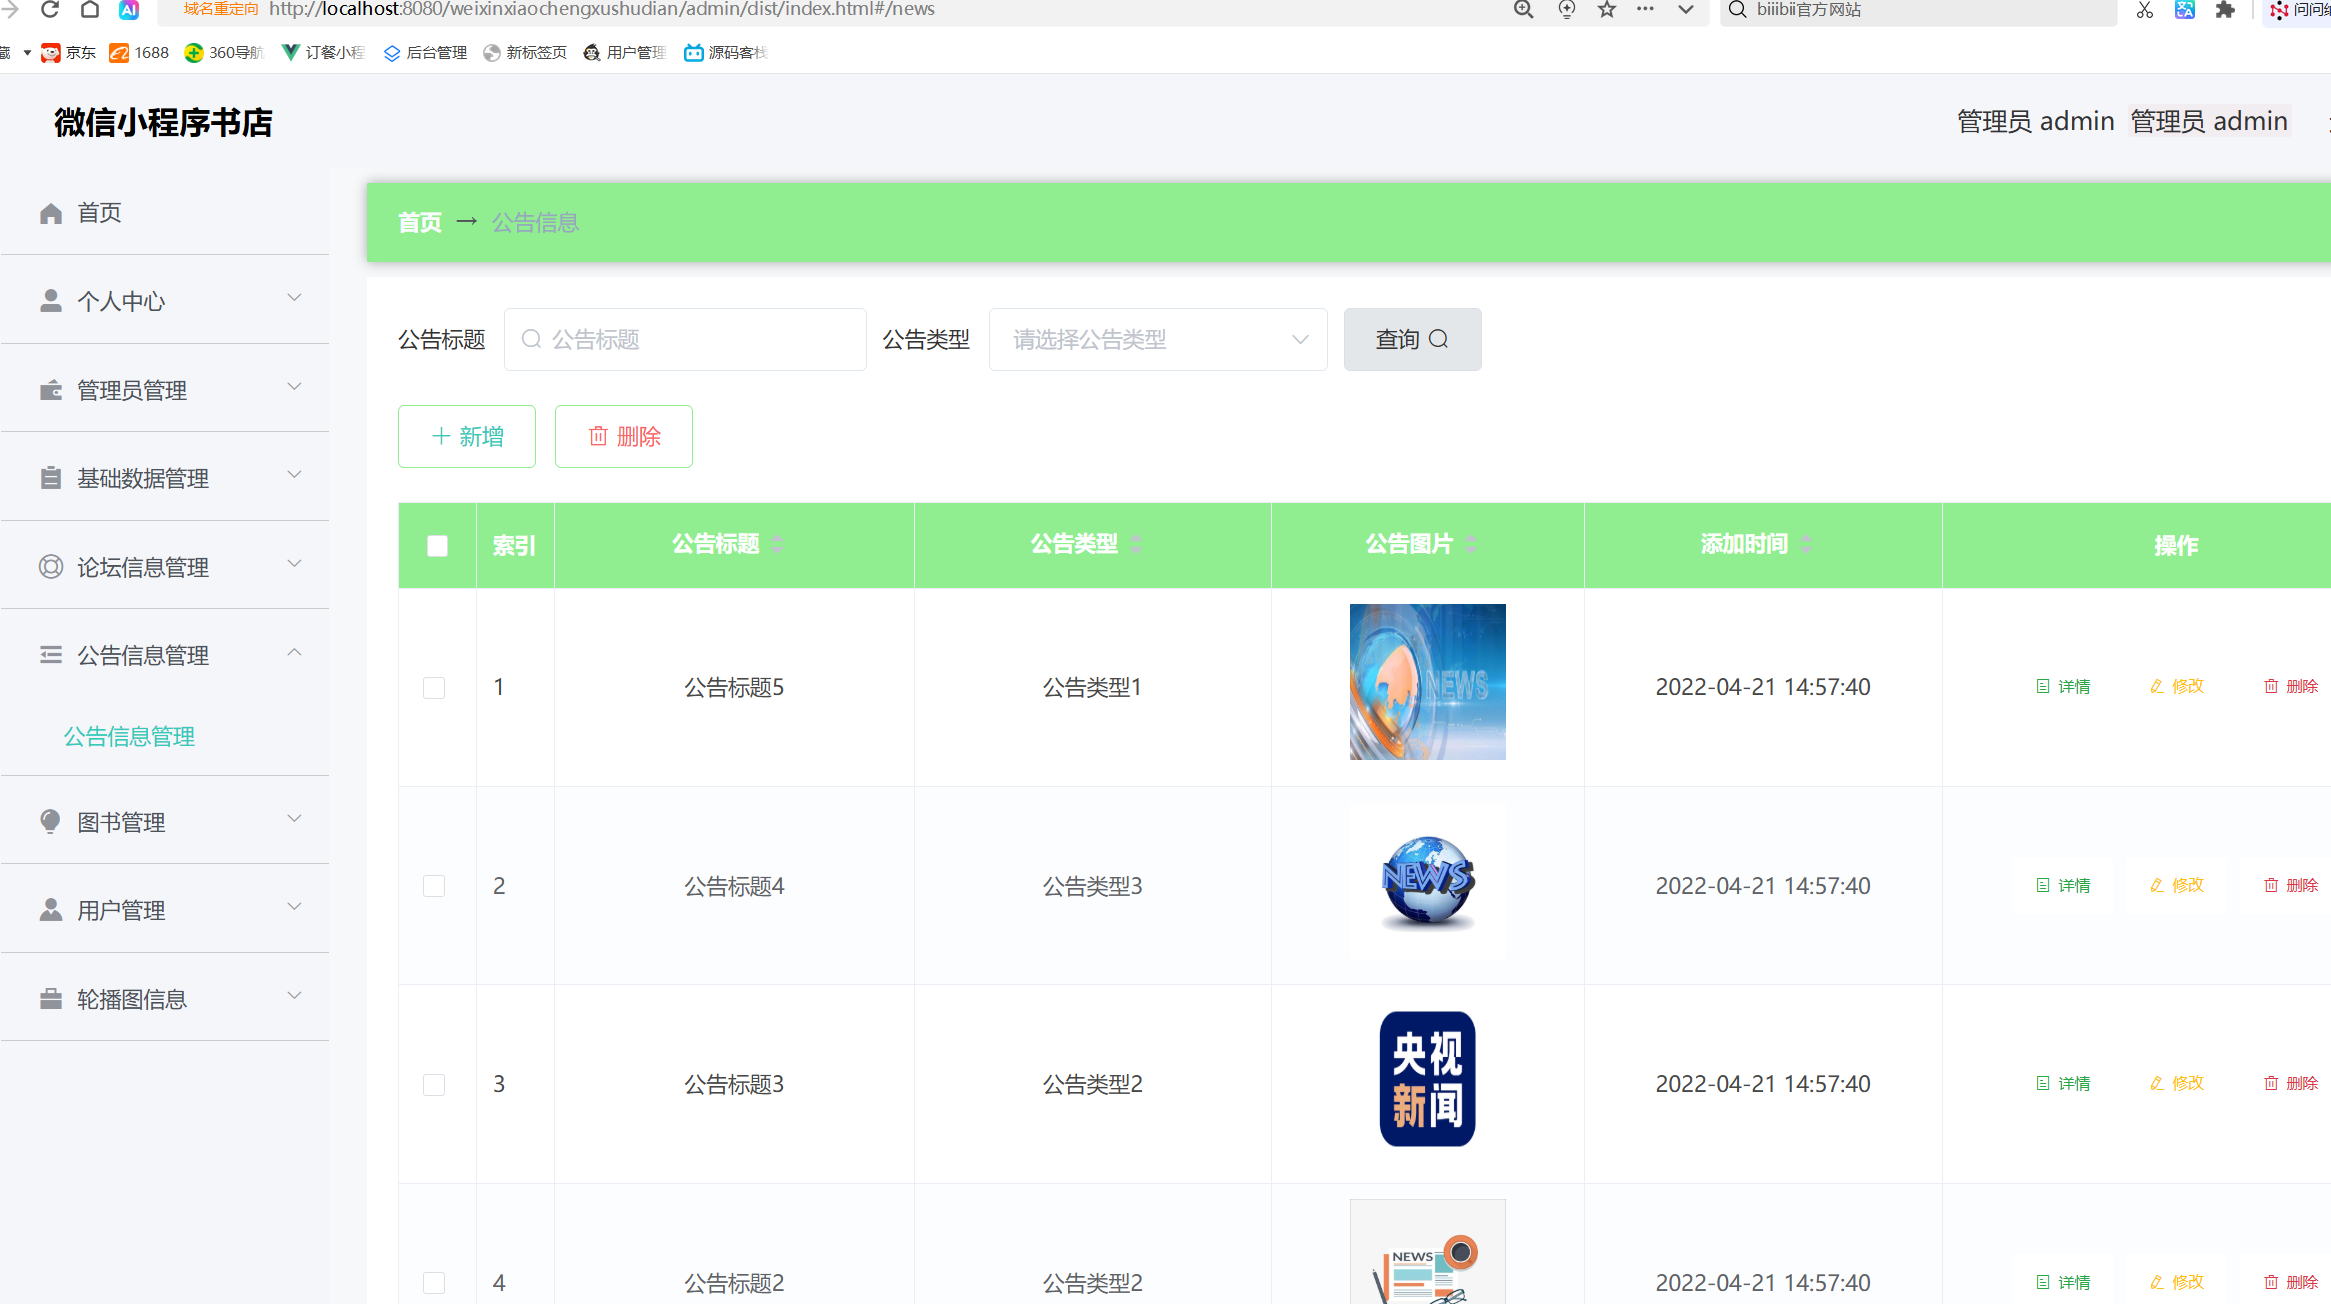Open 管理员管理 via its briefcase icon
Screen dimensions: 2331x1304
pyautogui.click(x=51, y=389)
